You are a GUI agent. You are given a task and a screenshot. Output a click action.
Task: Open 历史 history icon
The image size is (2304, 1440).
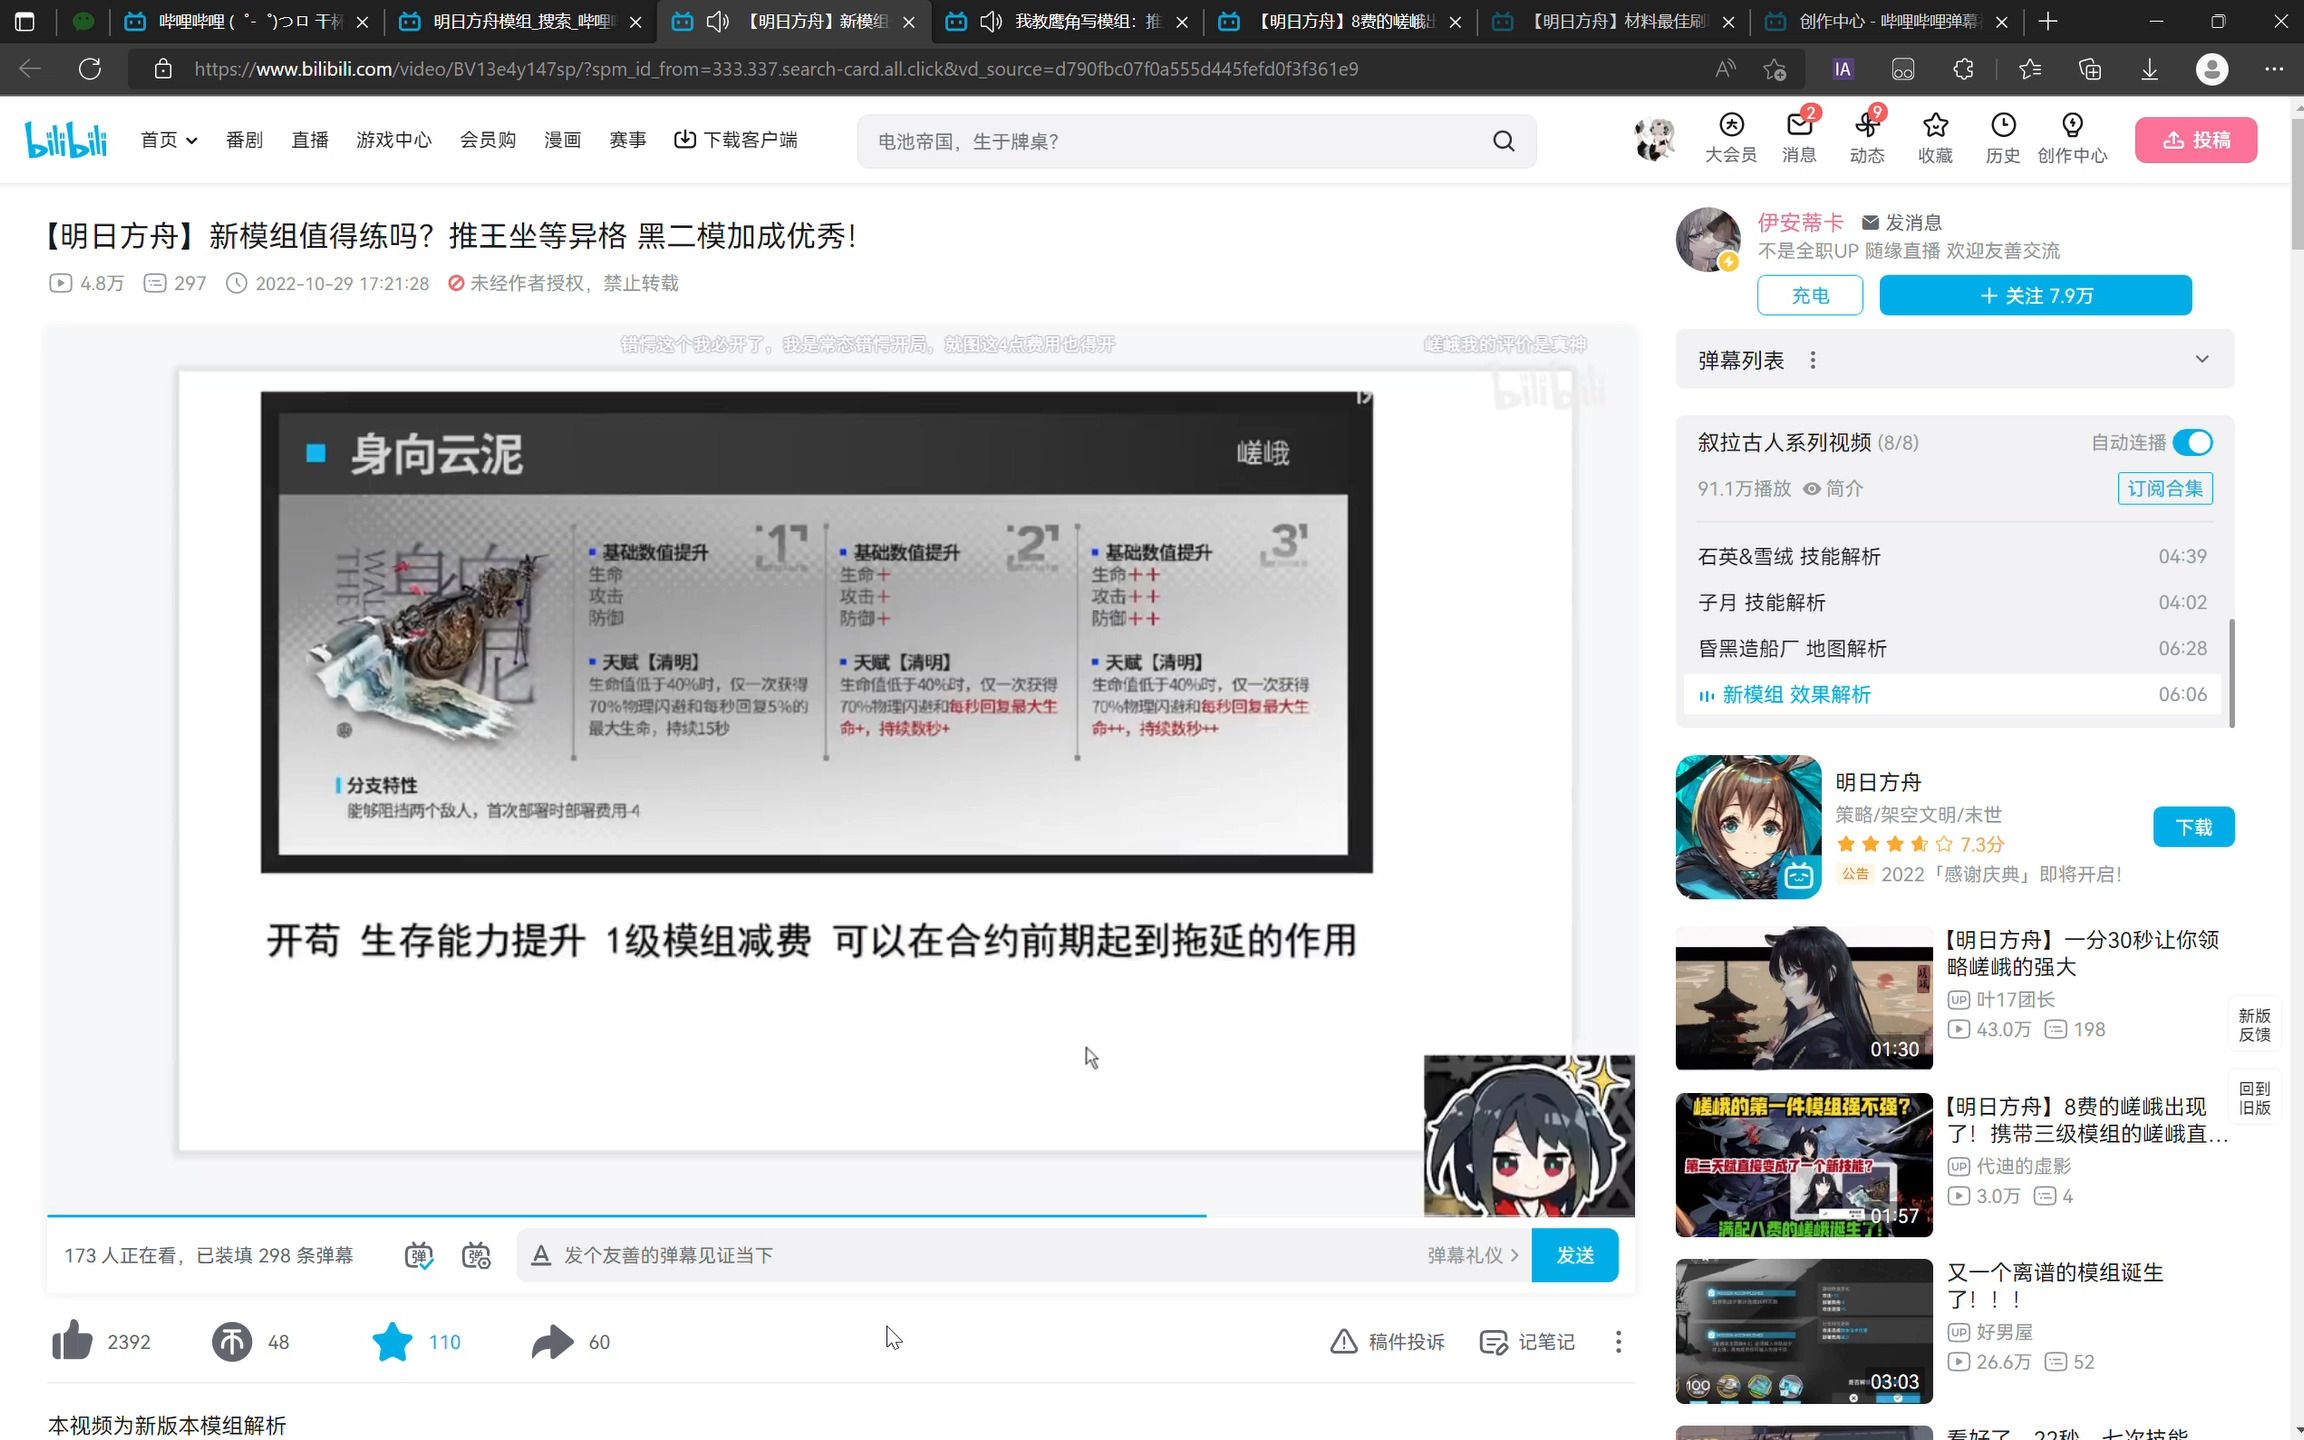pyautogui.click(x=2003, y=138)
